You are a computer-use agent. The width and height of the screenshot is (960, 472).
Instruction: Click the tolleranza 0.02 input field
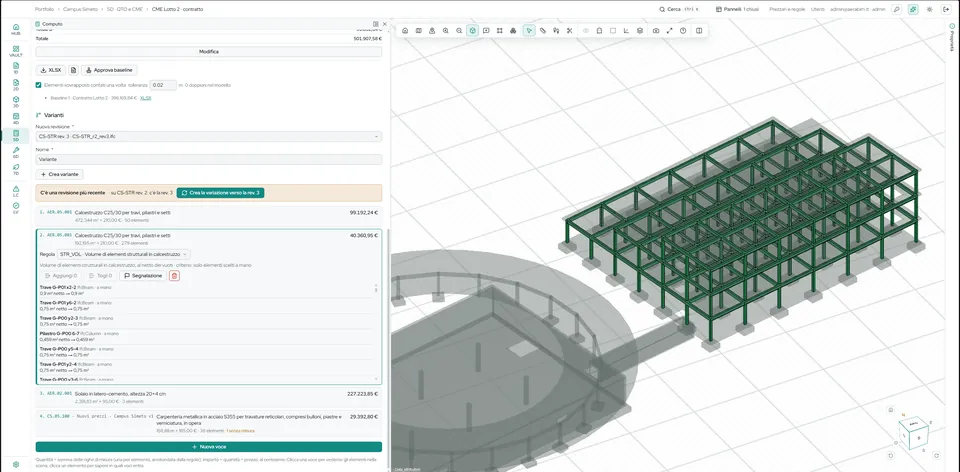(163, 85)
